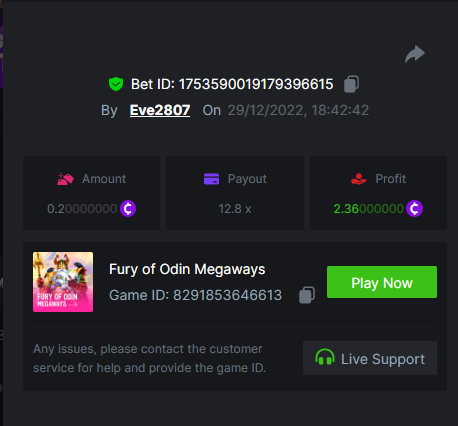
Task: Click the red Profit hand icon
Action: [359, 179]
